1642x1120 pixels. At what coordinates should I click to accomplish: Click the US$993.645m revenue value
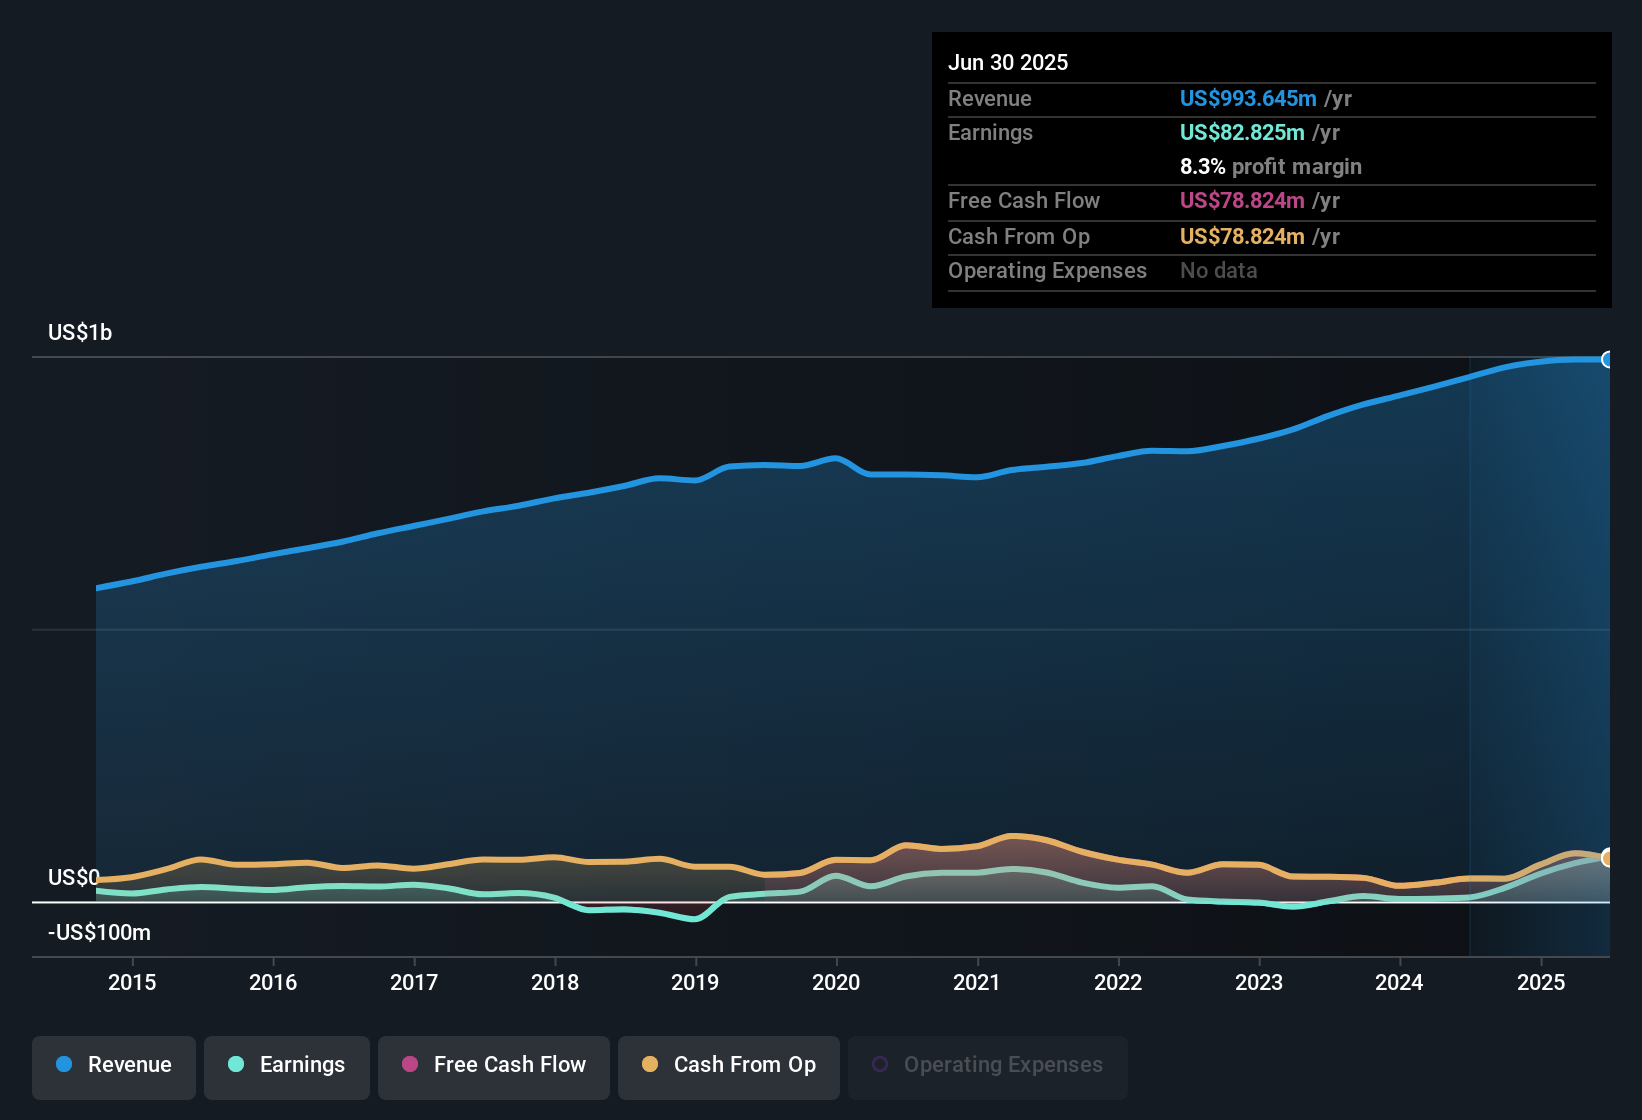(x=1248, y=98)
